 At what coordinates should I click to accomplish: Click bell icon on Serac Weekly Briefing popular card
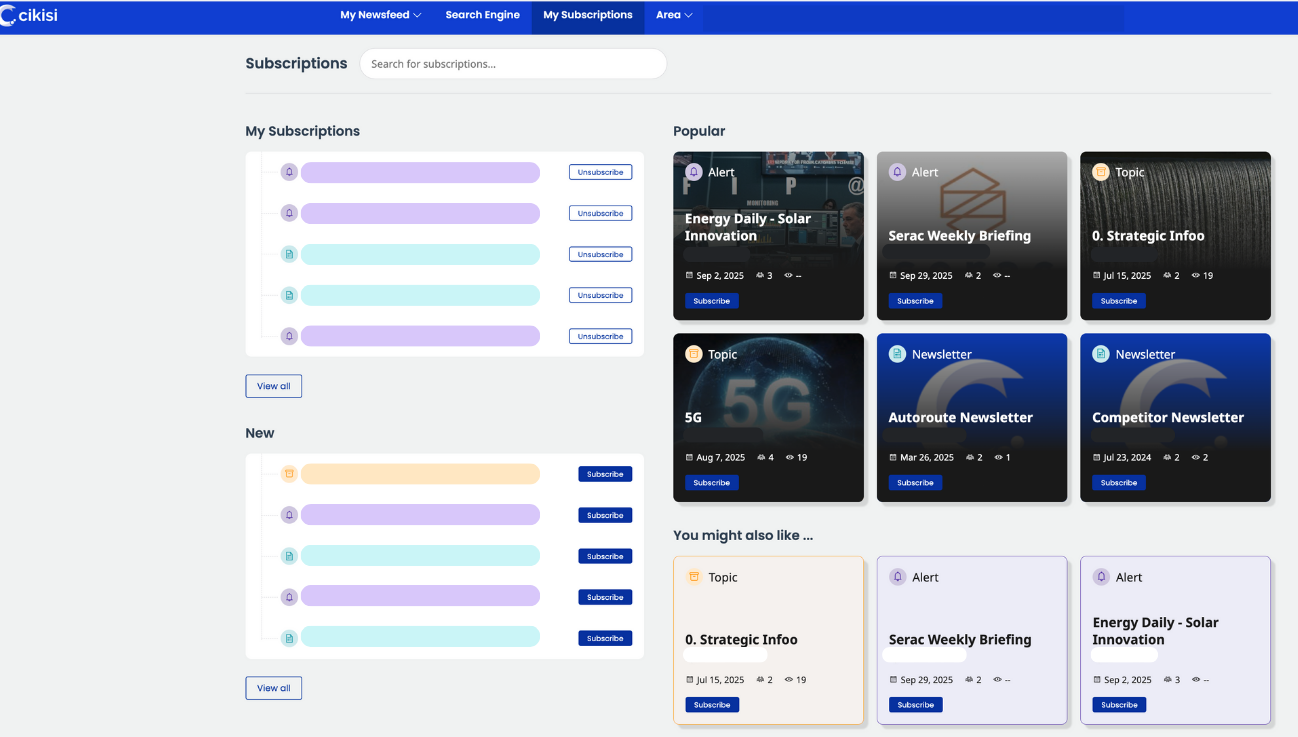coord(897,172)
